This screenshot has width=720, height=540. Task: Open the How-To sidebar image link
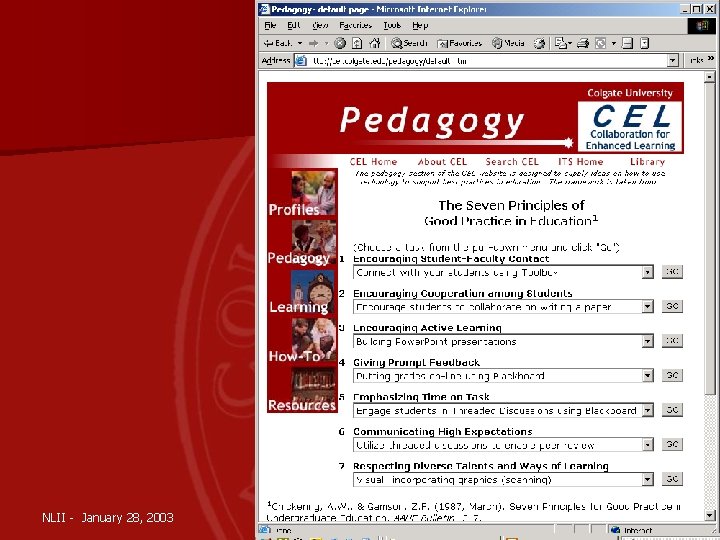coord(303,340)
